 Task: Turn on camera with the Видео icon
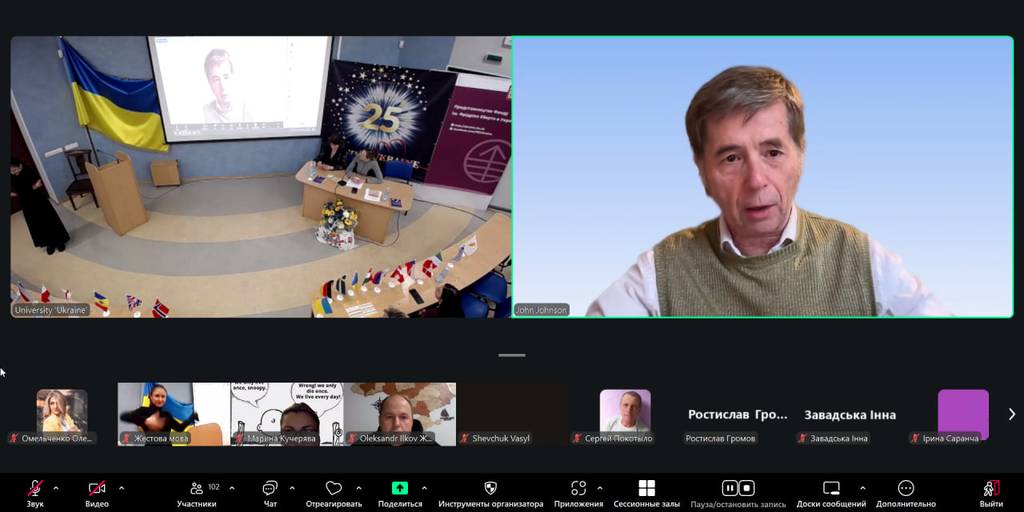[x=97, y=488]
